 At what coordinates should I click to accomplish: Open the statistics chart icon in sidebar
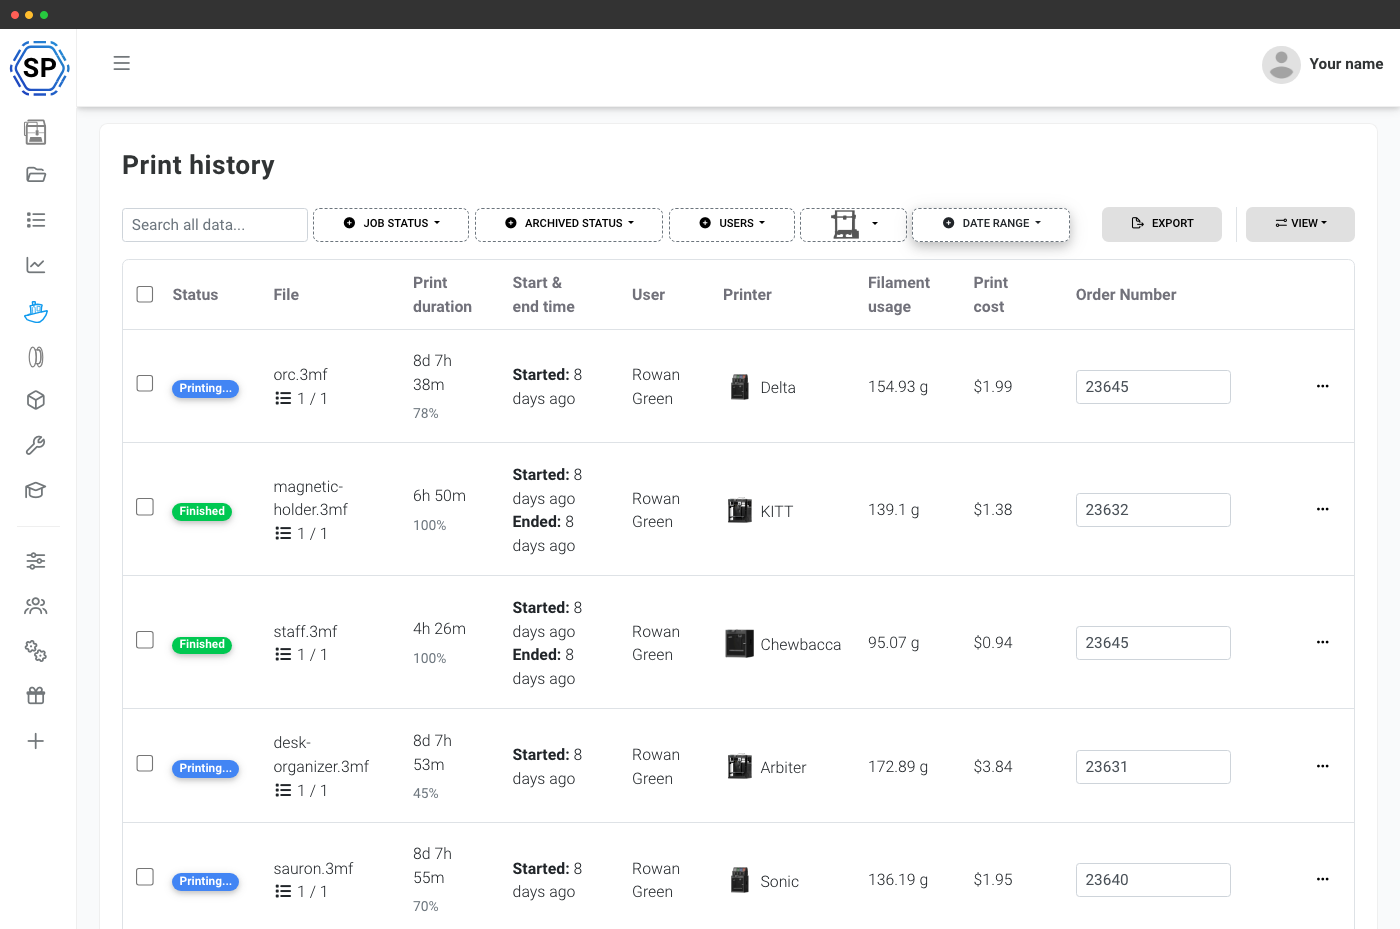(x=36, y=265)
